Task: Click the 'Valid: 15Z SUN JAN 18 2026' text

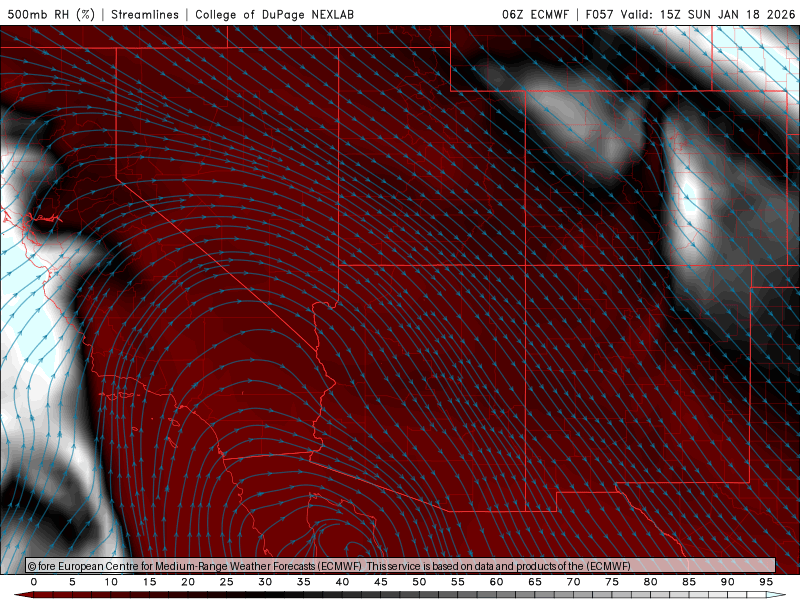Action: pos(708,14)
